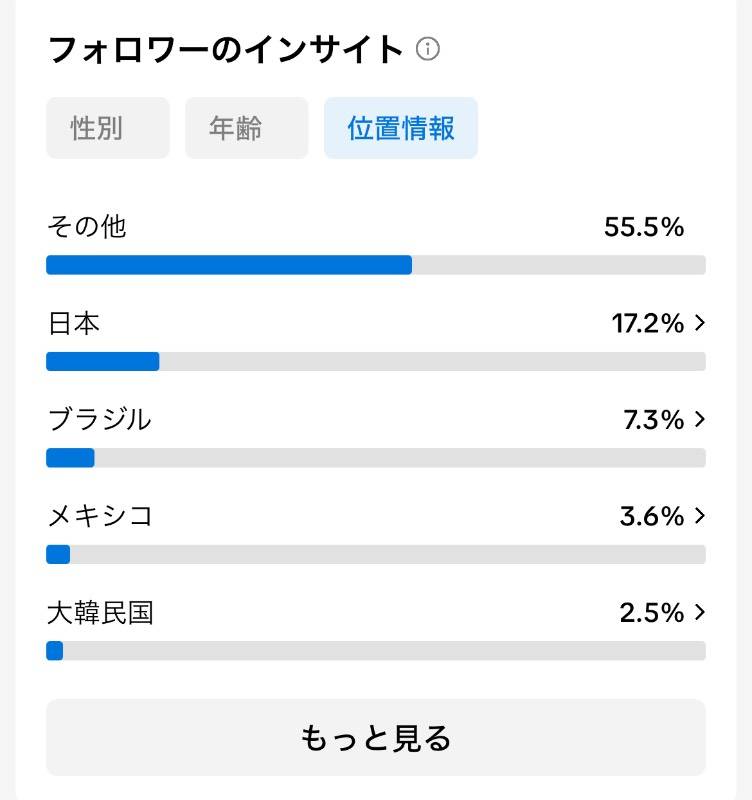Expand the メキシコ row chevron

(x=700, y=516)
